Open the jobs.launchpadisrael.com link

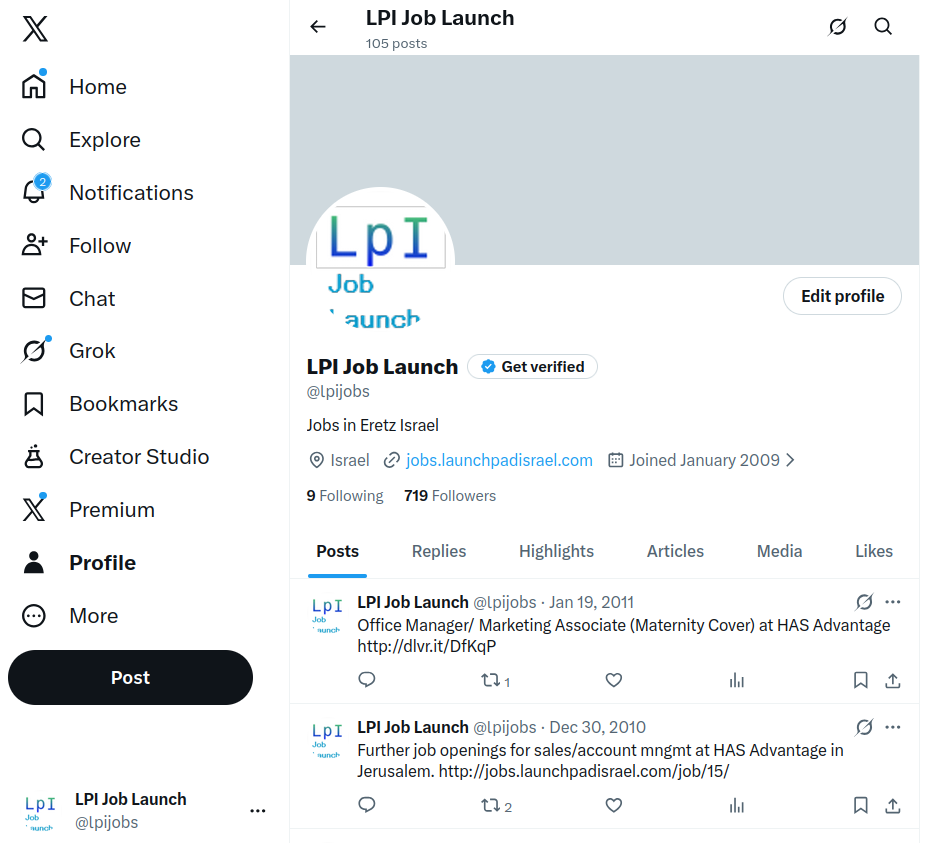tap(499, 460)
